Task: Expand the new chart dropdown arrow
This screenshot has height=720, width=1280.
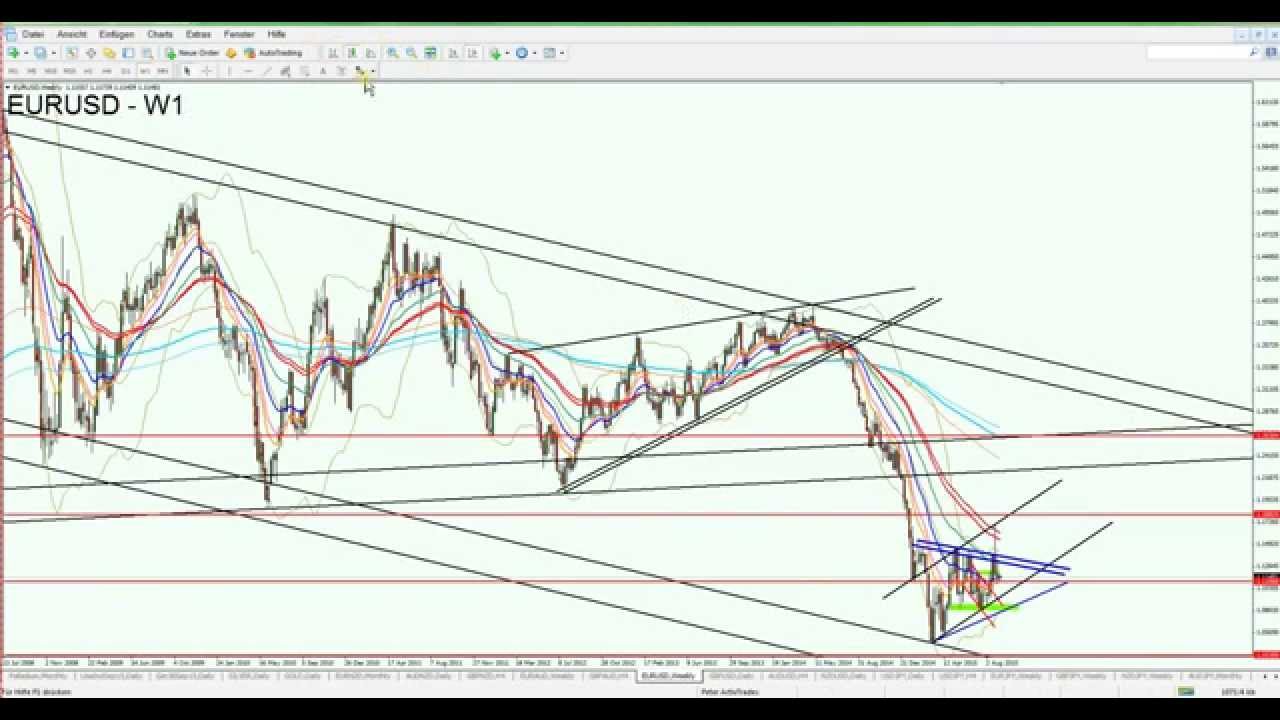Action: (26, 53)
